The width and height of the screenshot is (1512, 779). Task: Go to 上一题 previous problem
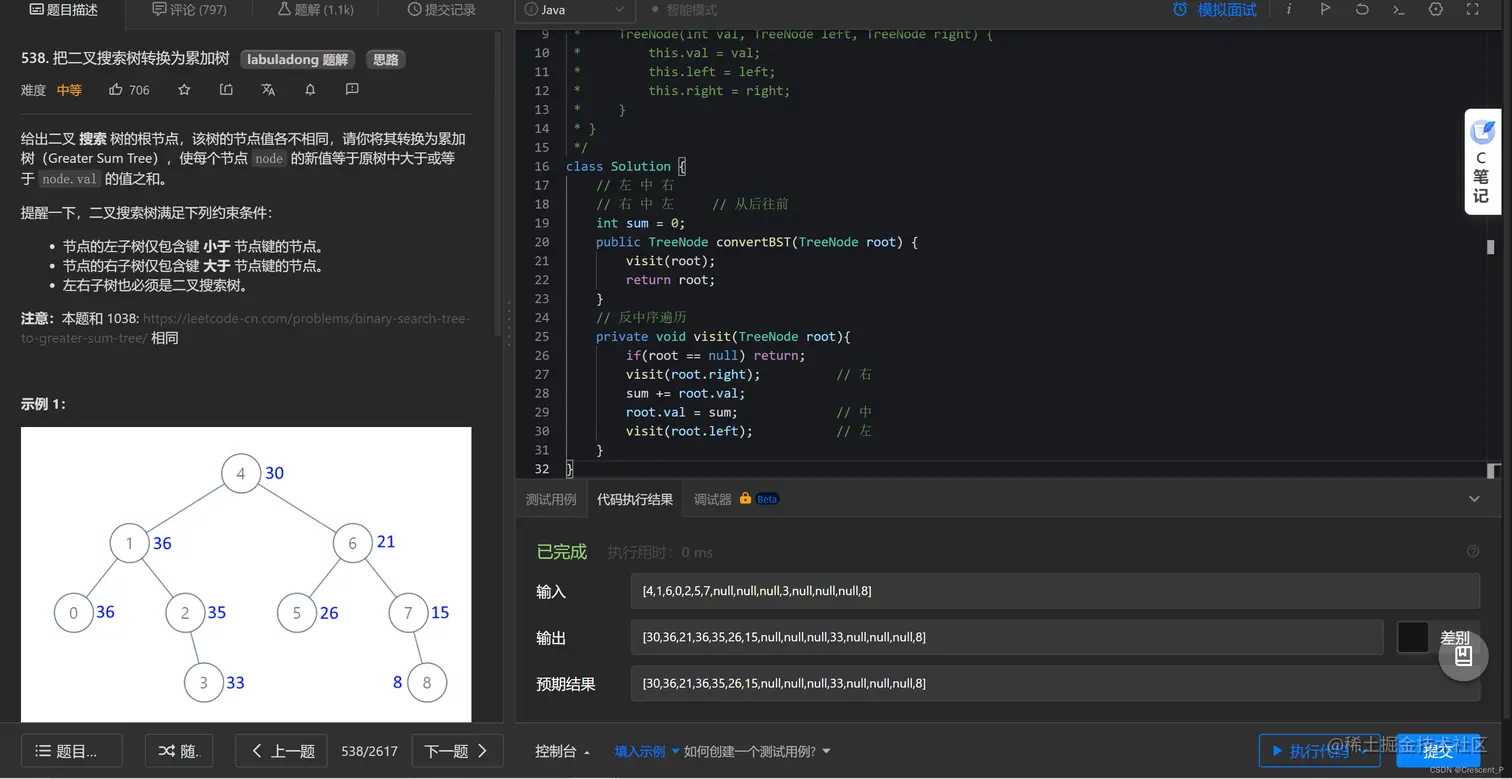tap(283, 751)
